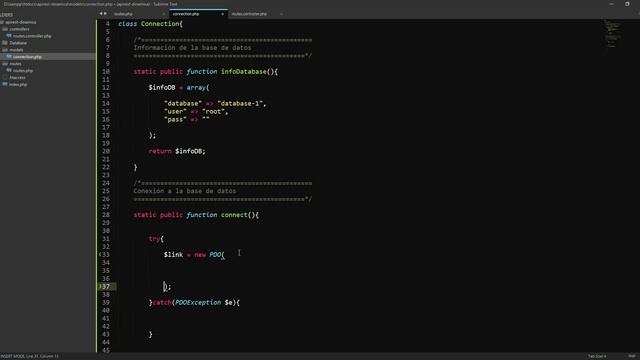Close the routes.php tab
Screen dimensions: 640x360
[164, 14]
